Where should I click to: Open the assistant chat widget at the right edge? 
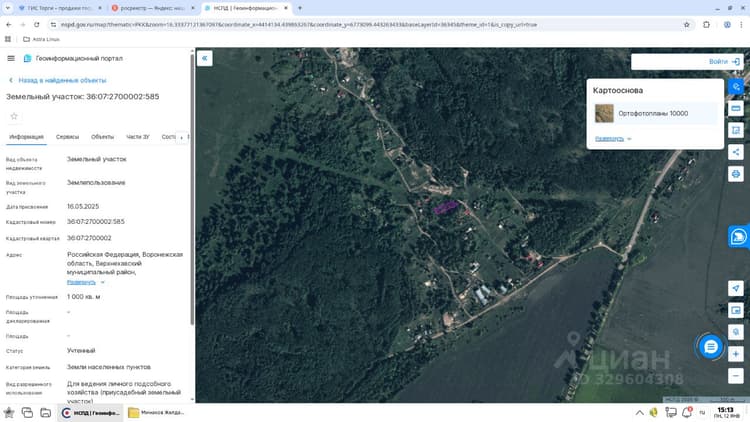(739, 236)
